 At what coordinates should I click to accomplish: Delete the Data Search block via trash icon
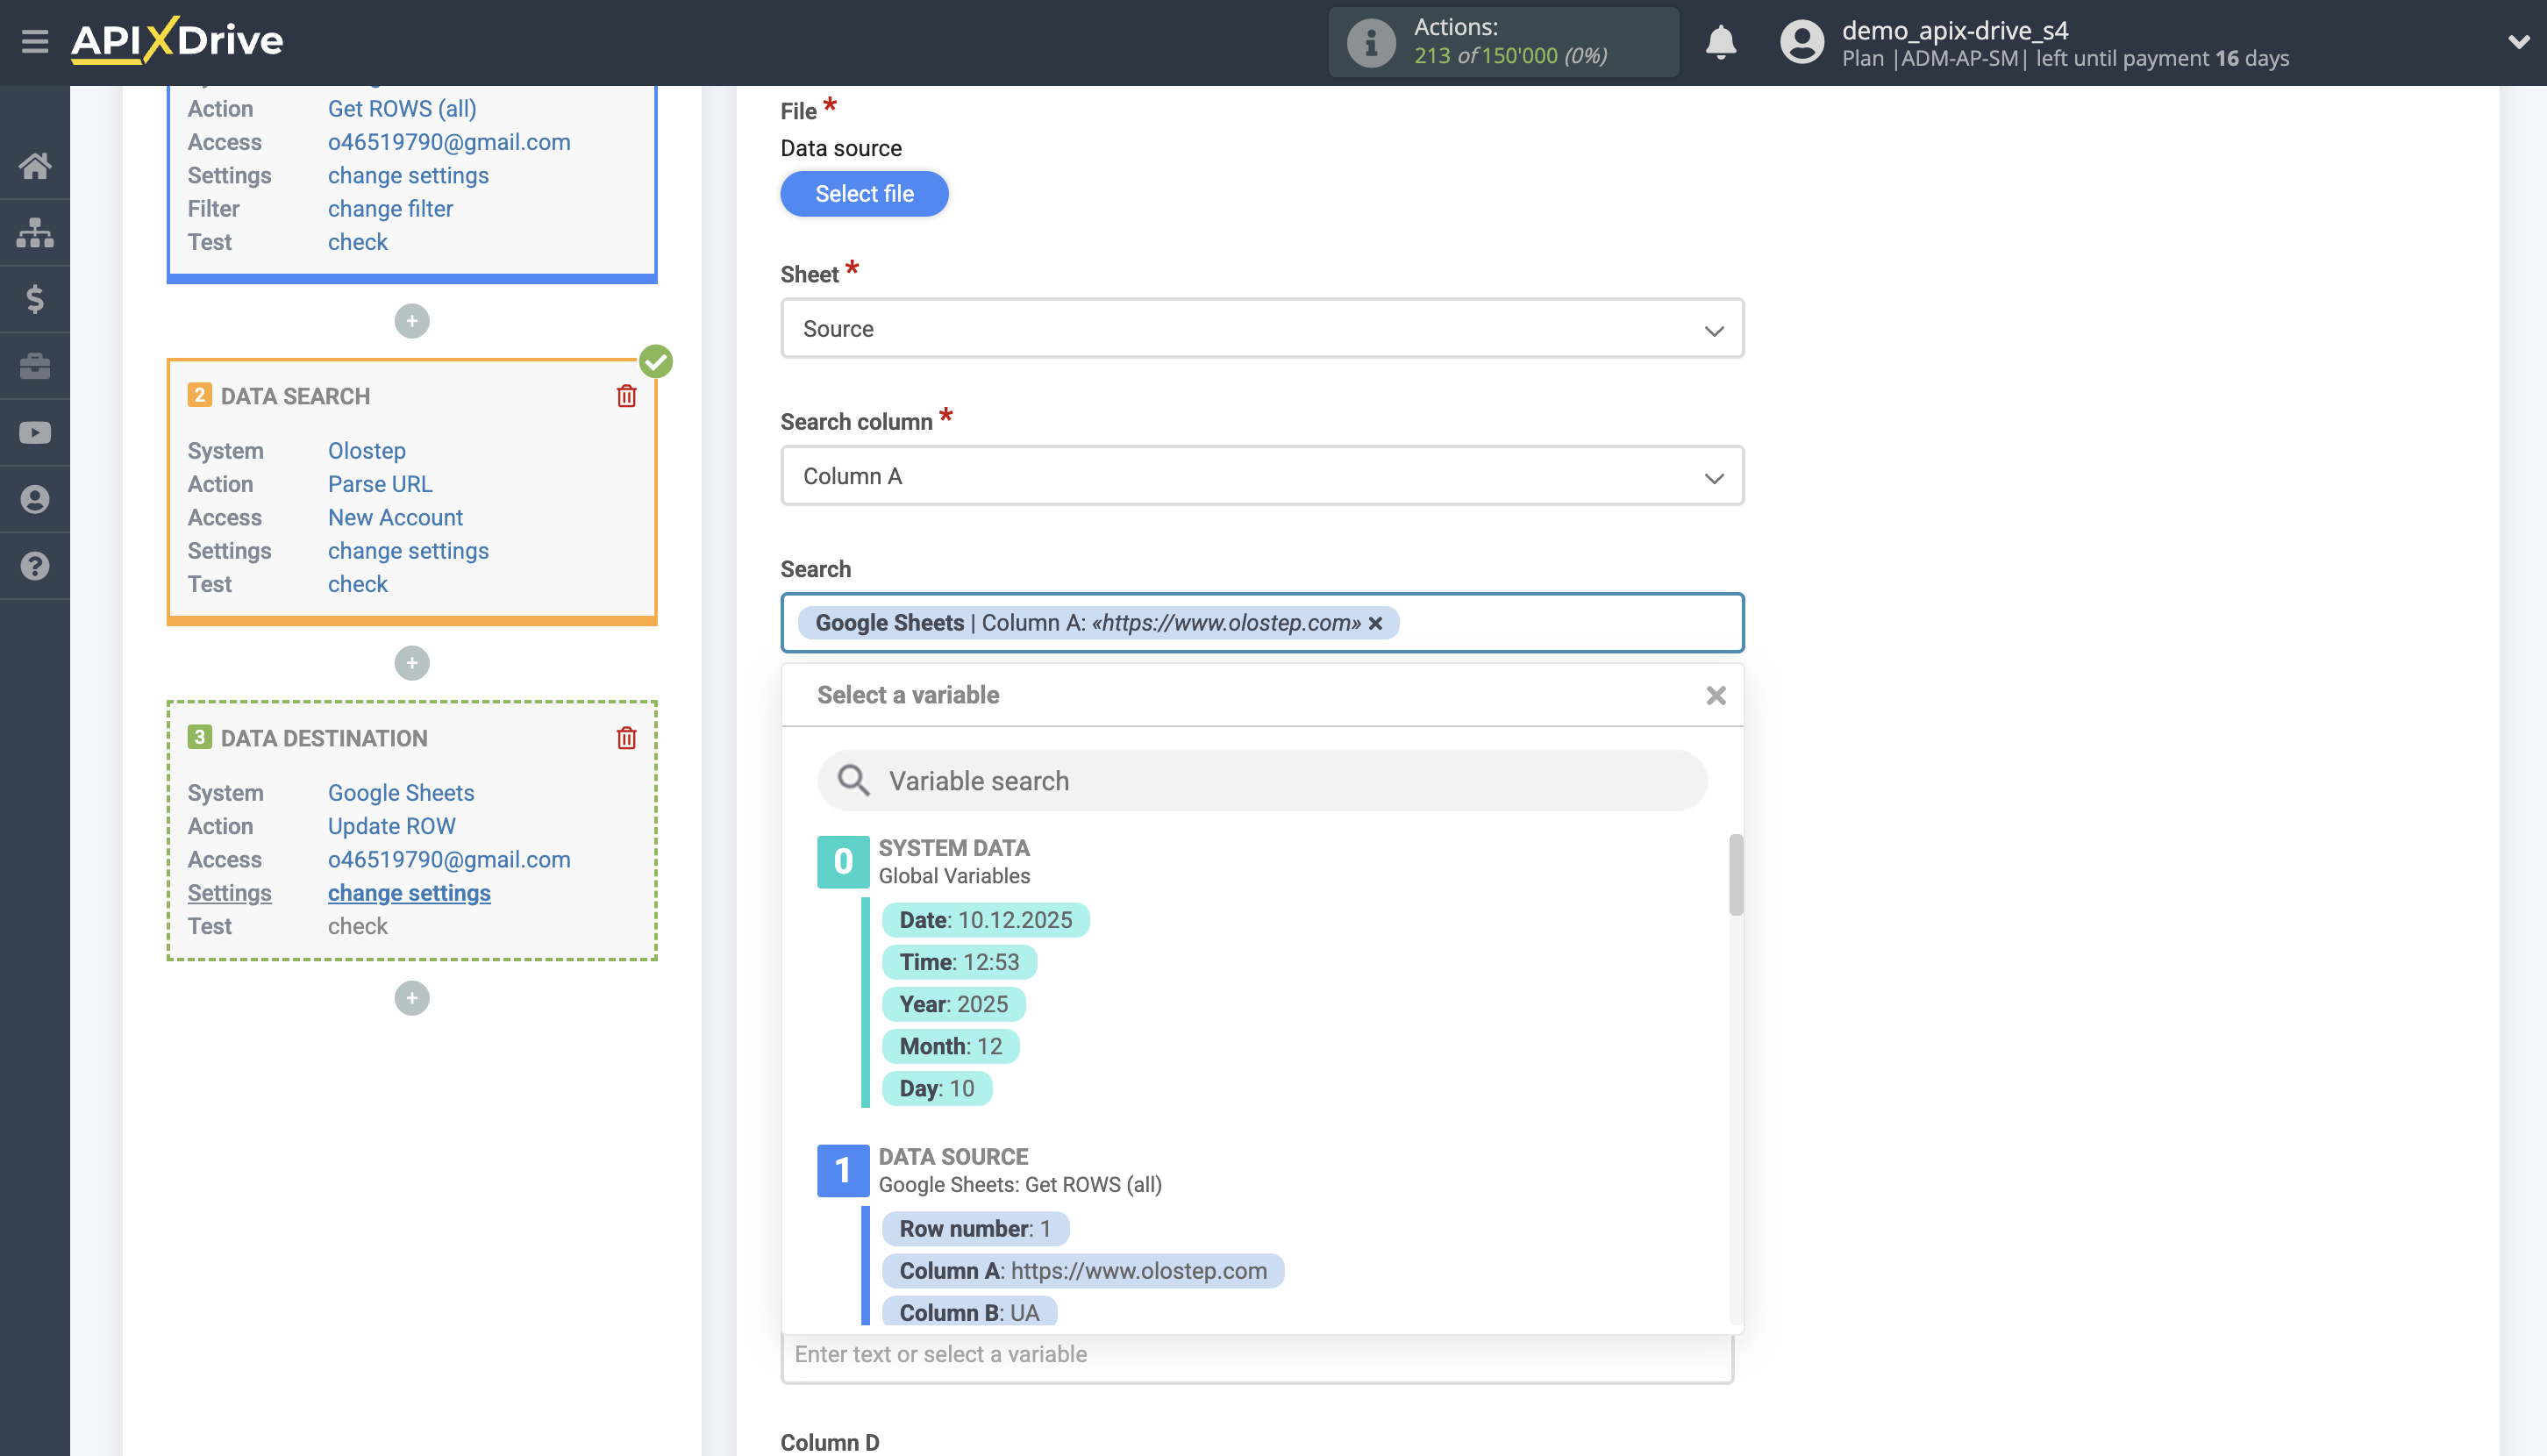627,395
